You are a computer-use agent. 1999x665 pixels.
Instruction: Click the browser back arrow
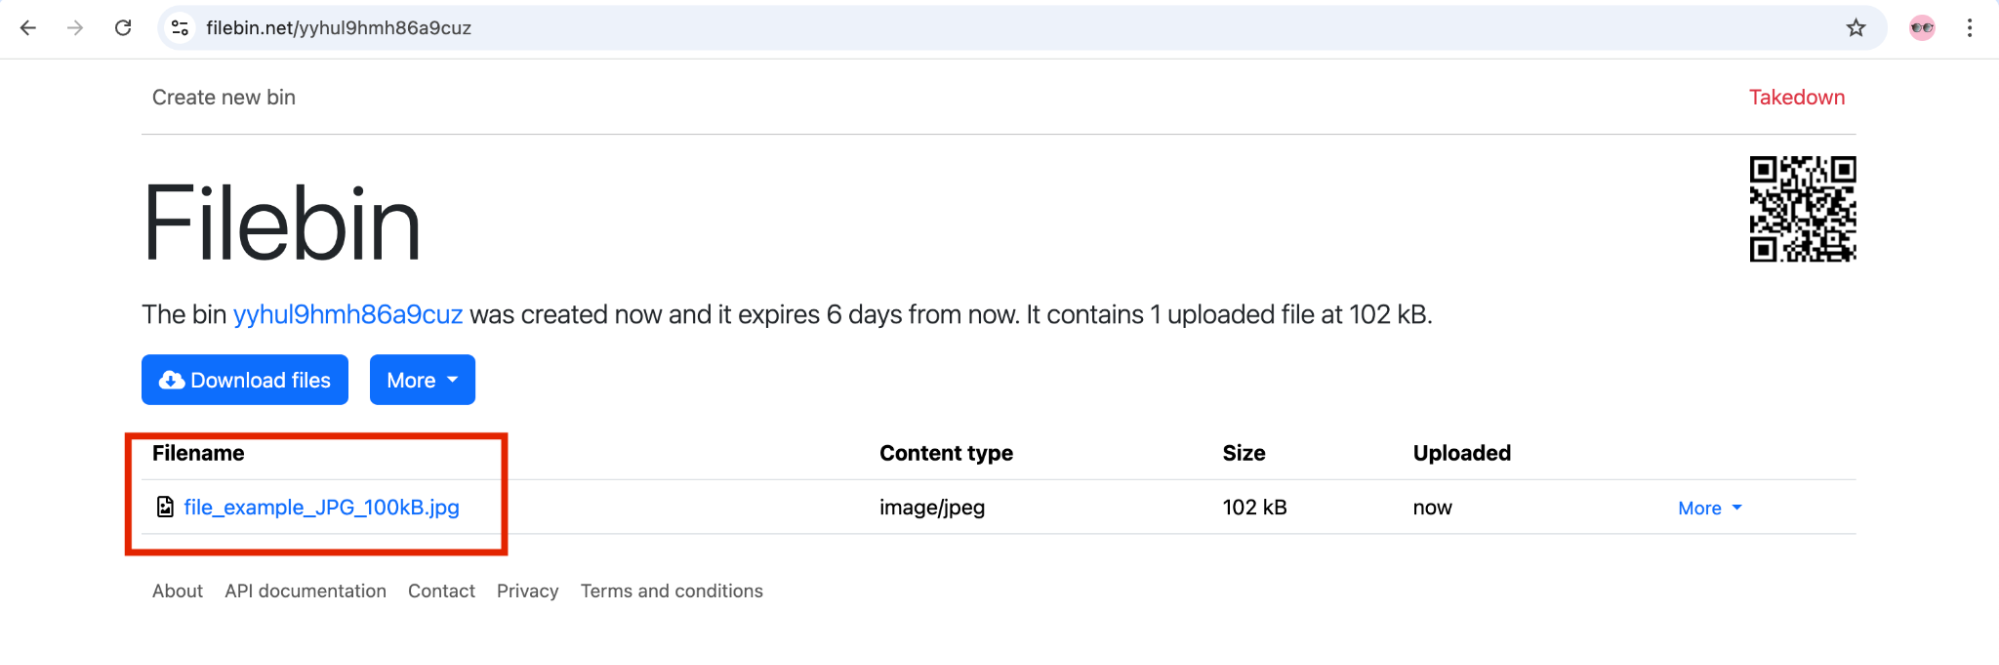click(x=27, y=28)
